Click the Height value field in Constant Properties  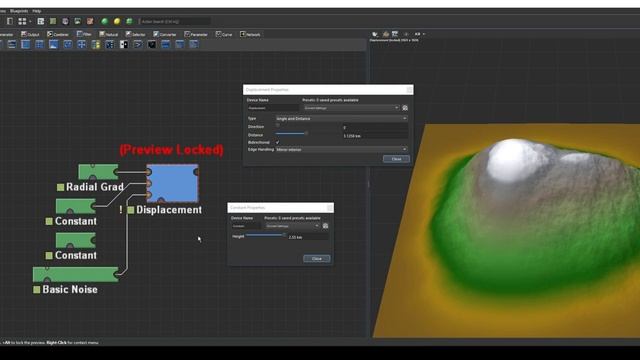tap(308, 237)
